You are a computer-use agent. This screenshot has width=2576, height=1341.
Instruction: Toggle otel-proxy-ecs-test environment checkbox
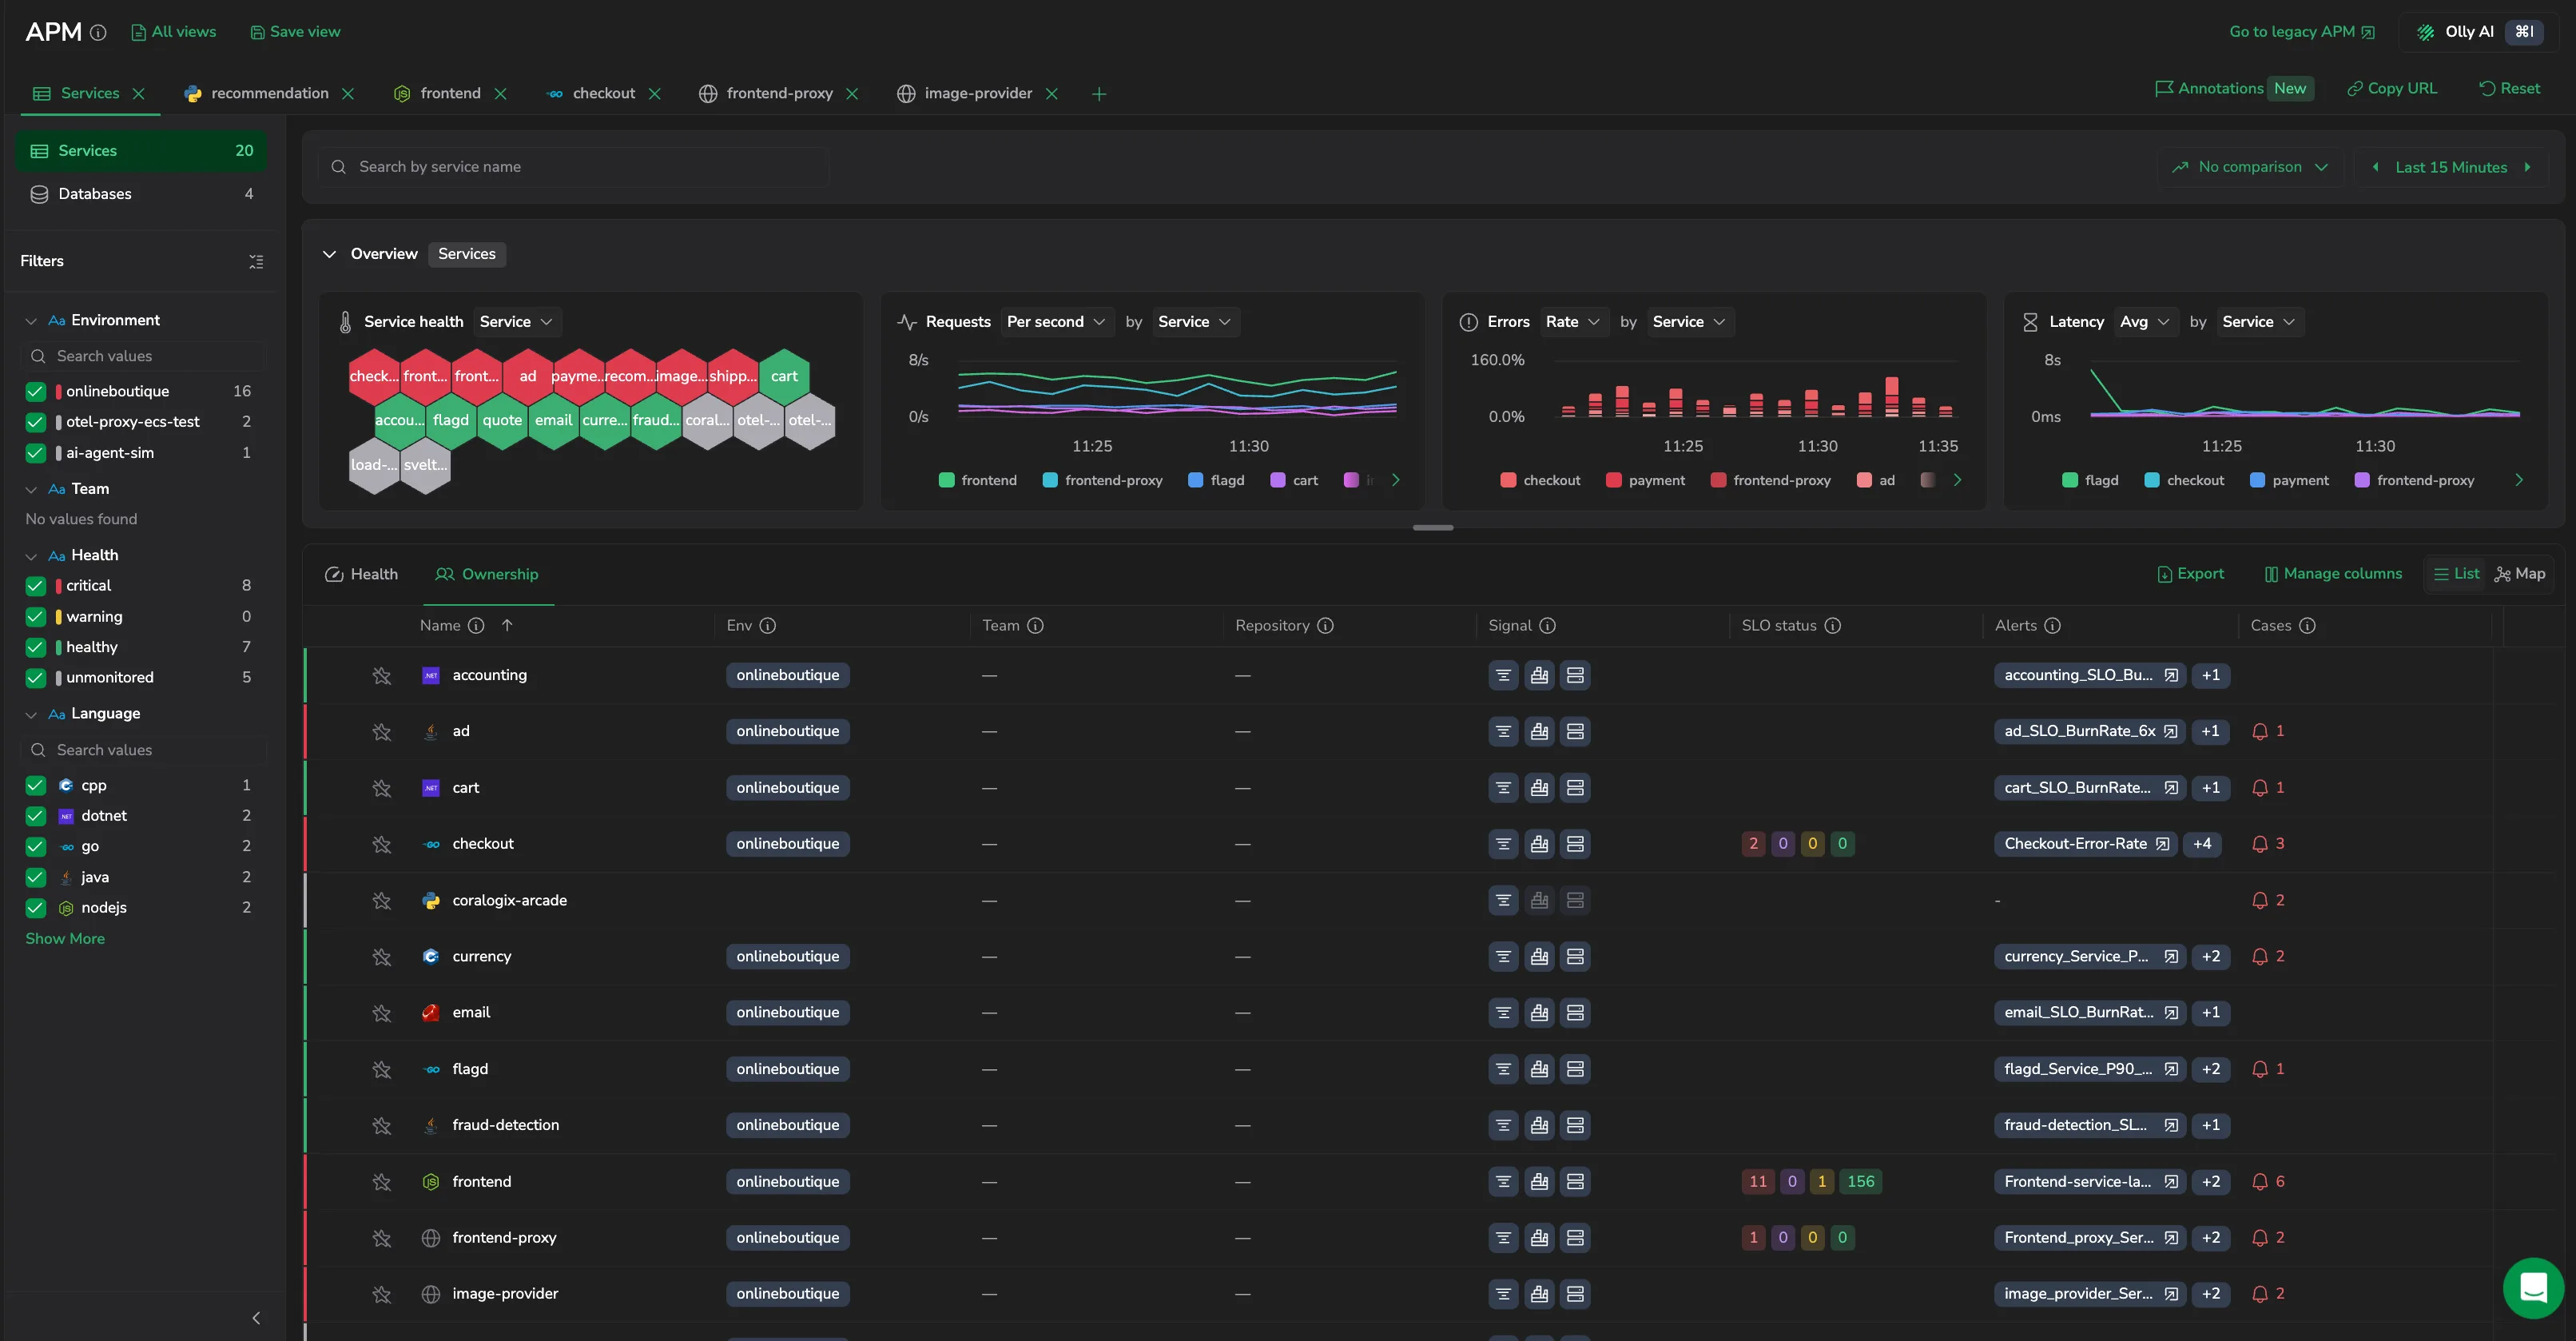(x=36, y=422)
